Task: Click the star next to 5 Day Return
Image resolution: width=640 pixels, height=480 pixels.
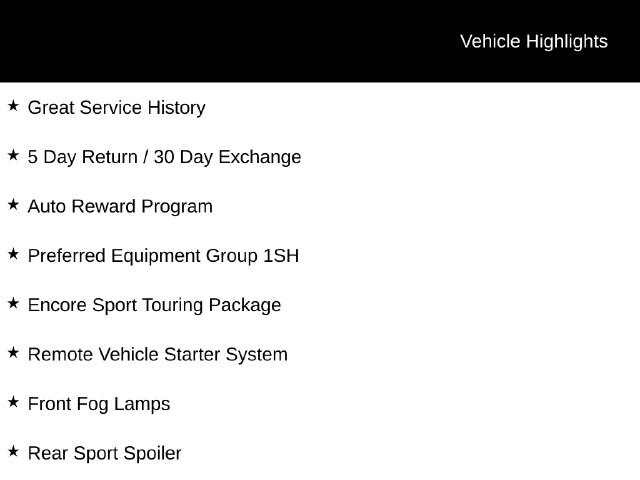Action: 13,155
